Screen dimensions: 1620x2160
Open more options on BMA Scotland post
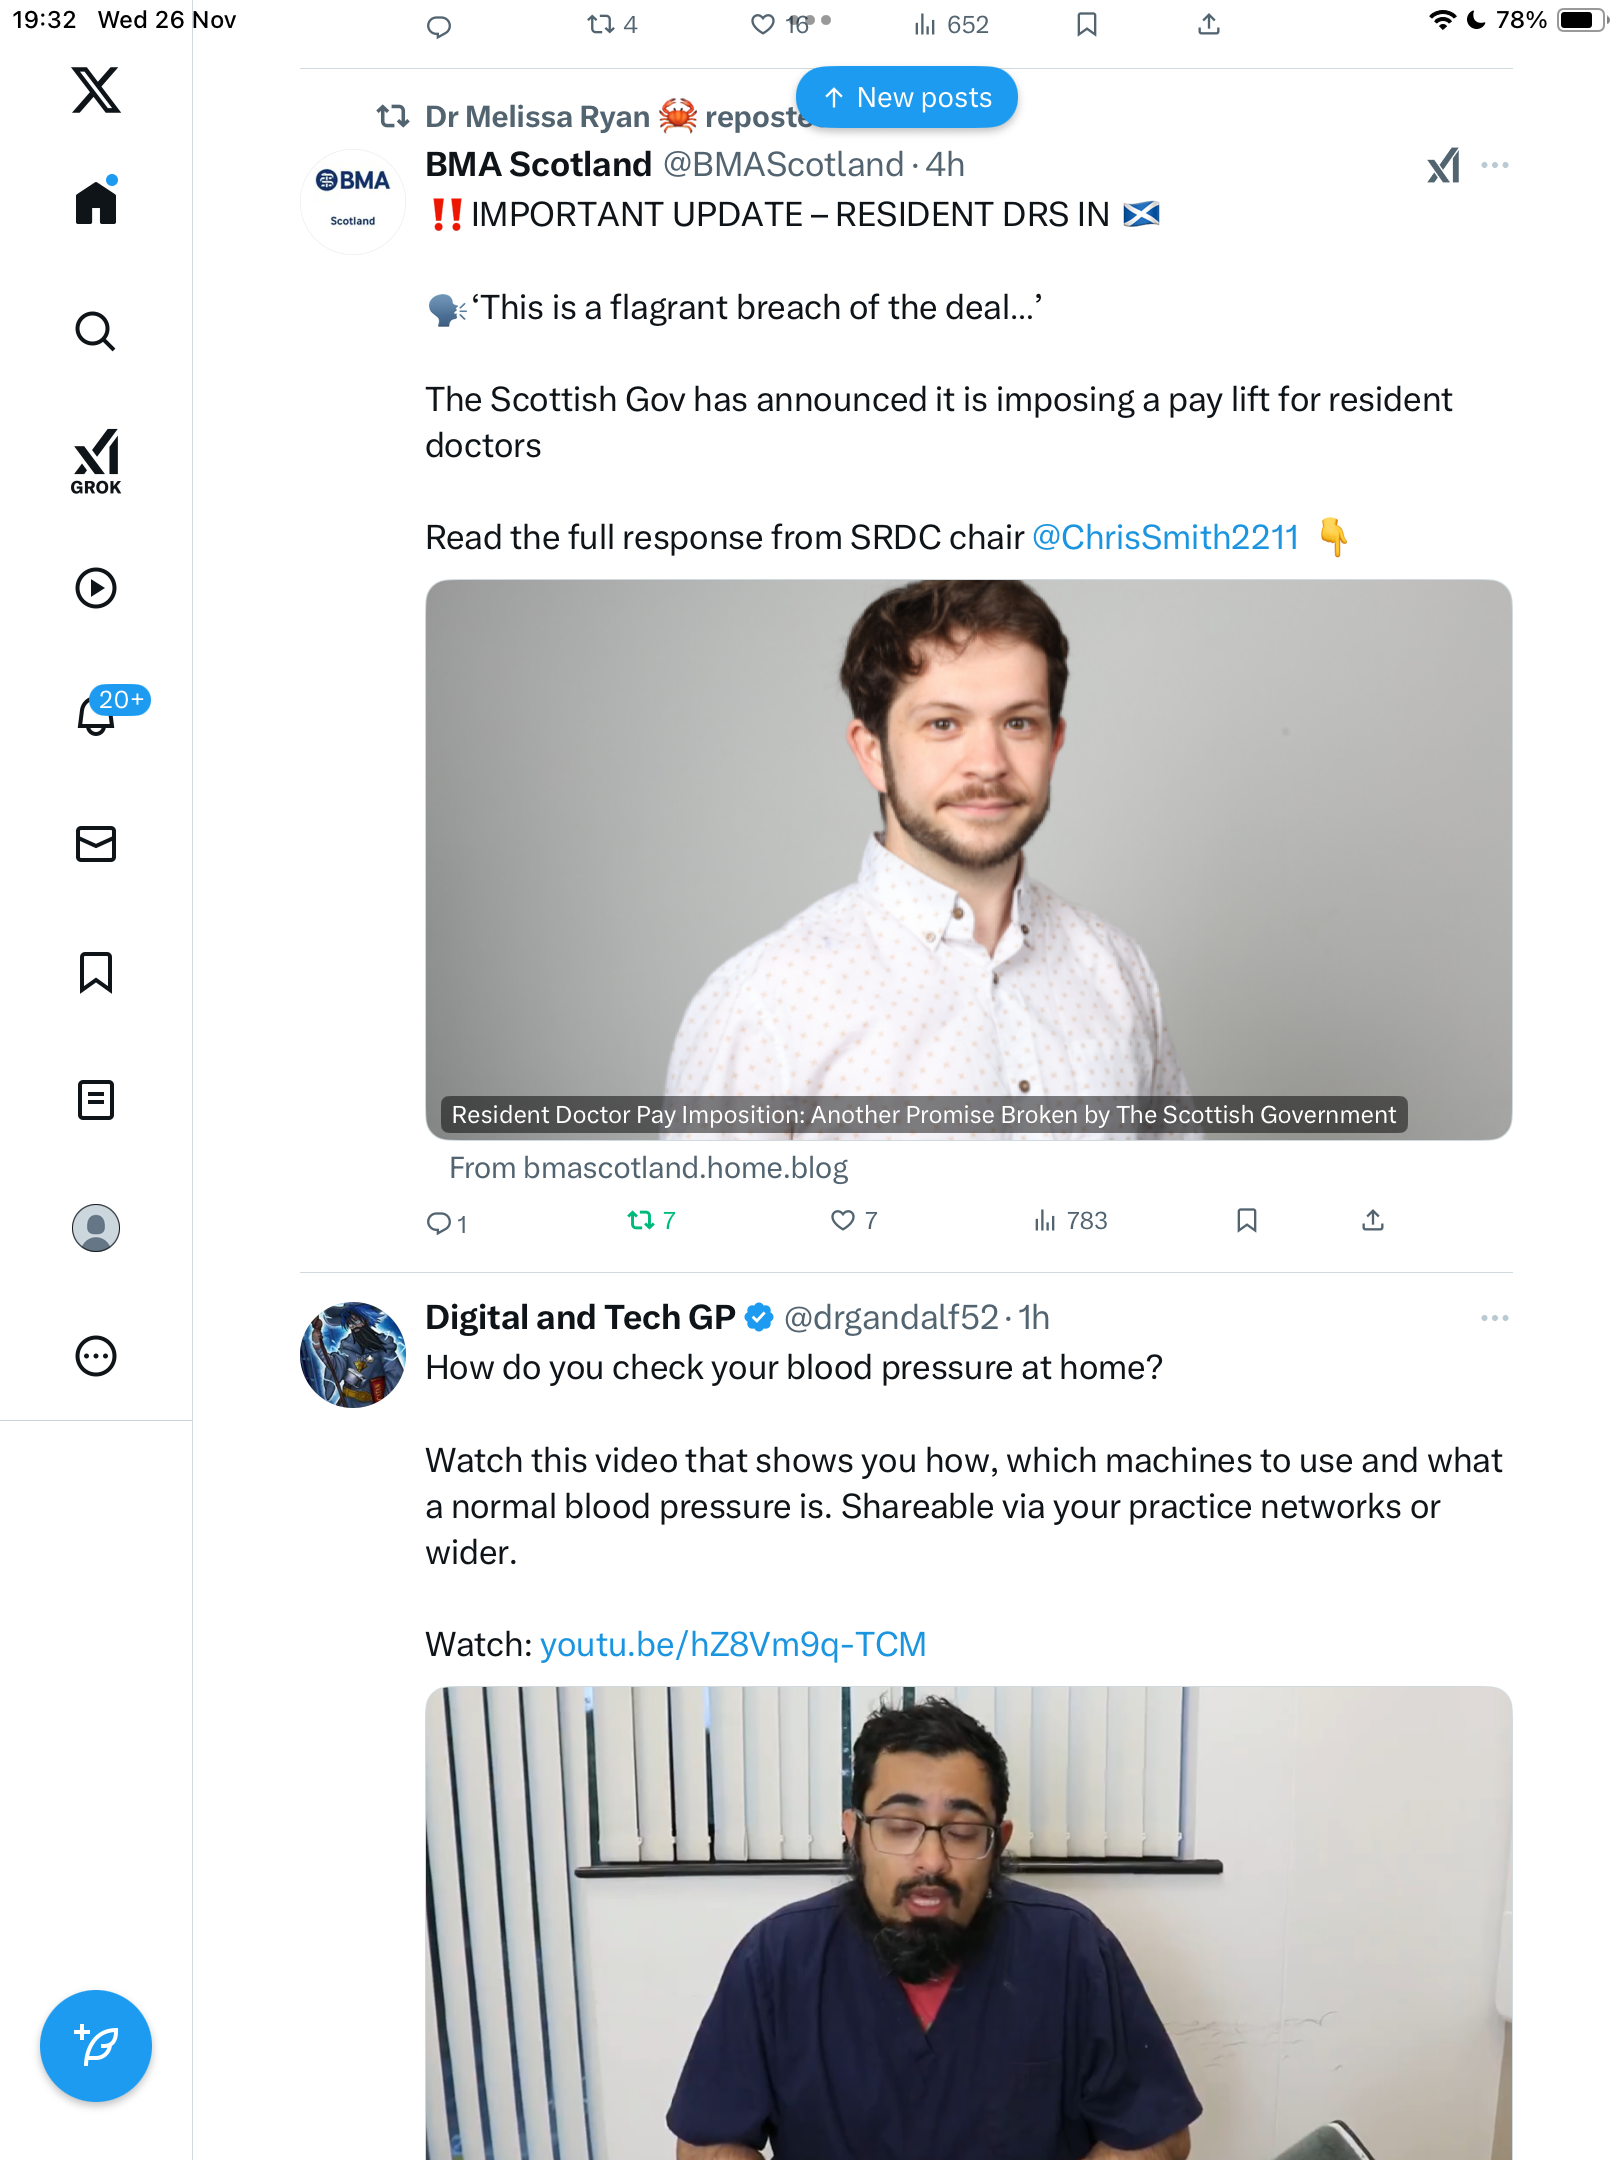[x=1494, y=165]
